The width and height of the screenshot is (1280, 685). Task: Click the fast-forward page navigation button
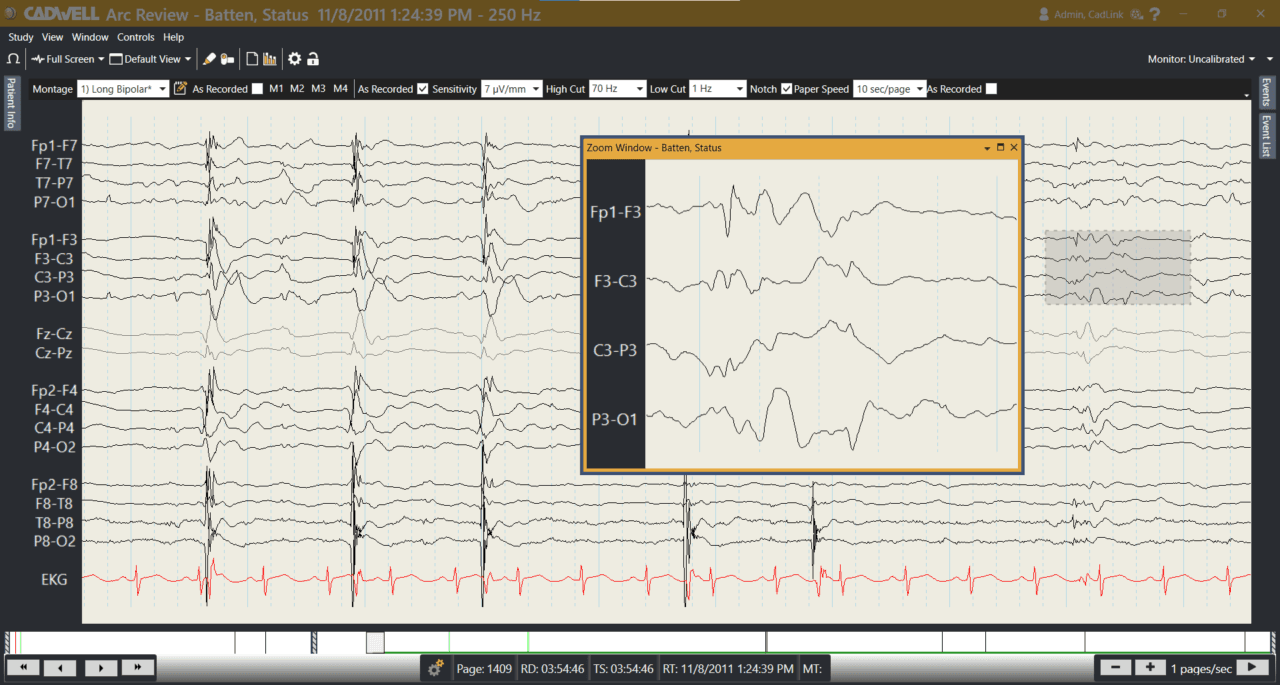coord(138,667)
